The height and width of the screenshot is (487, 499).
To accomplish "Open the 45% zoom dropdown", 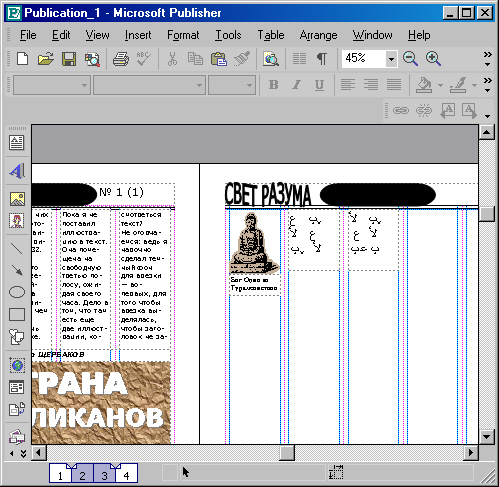I will pos(391,59).
